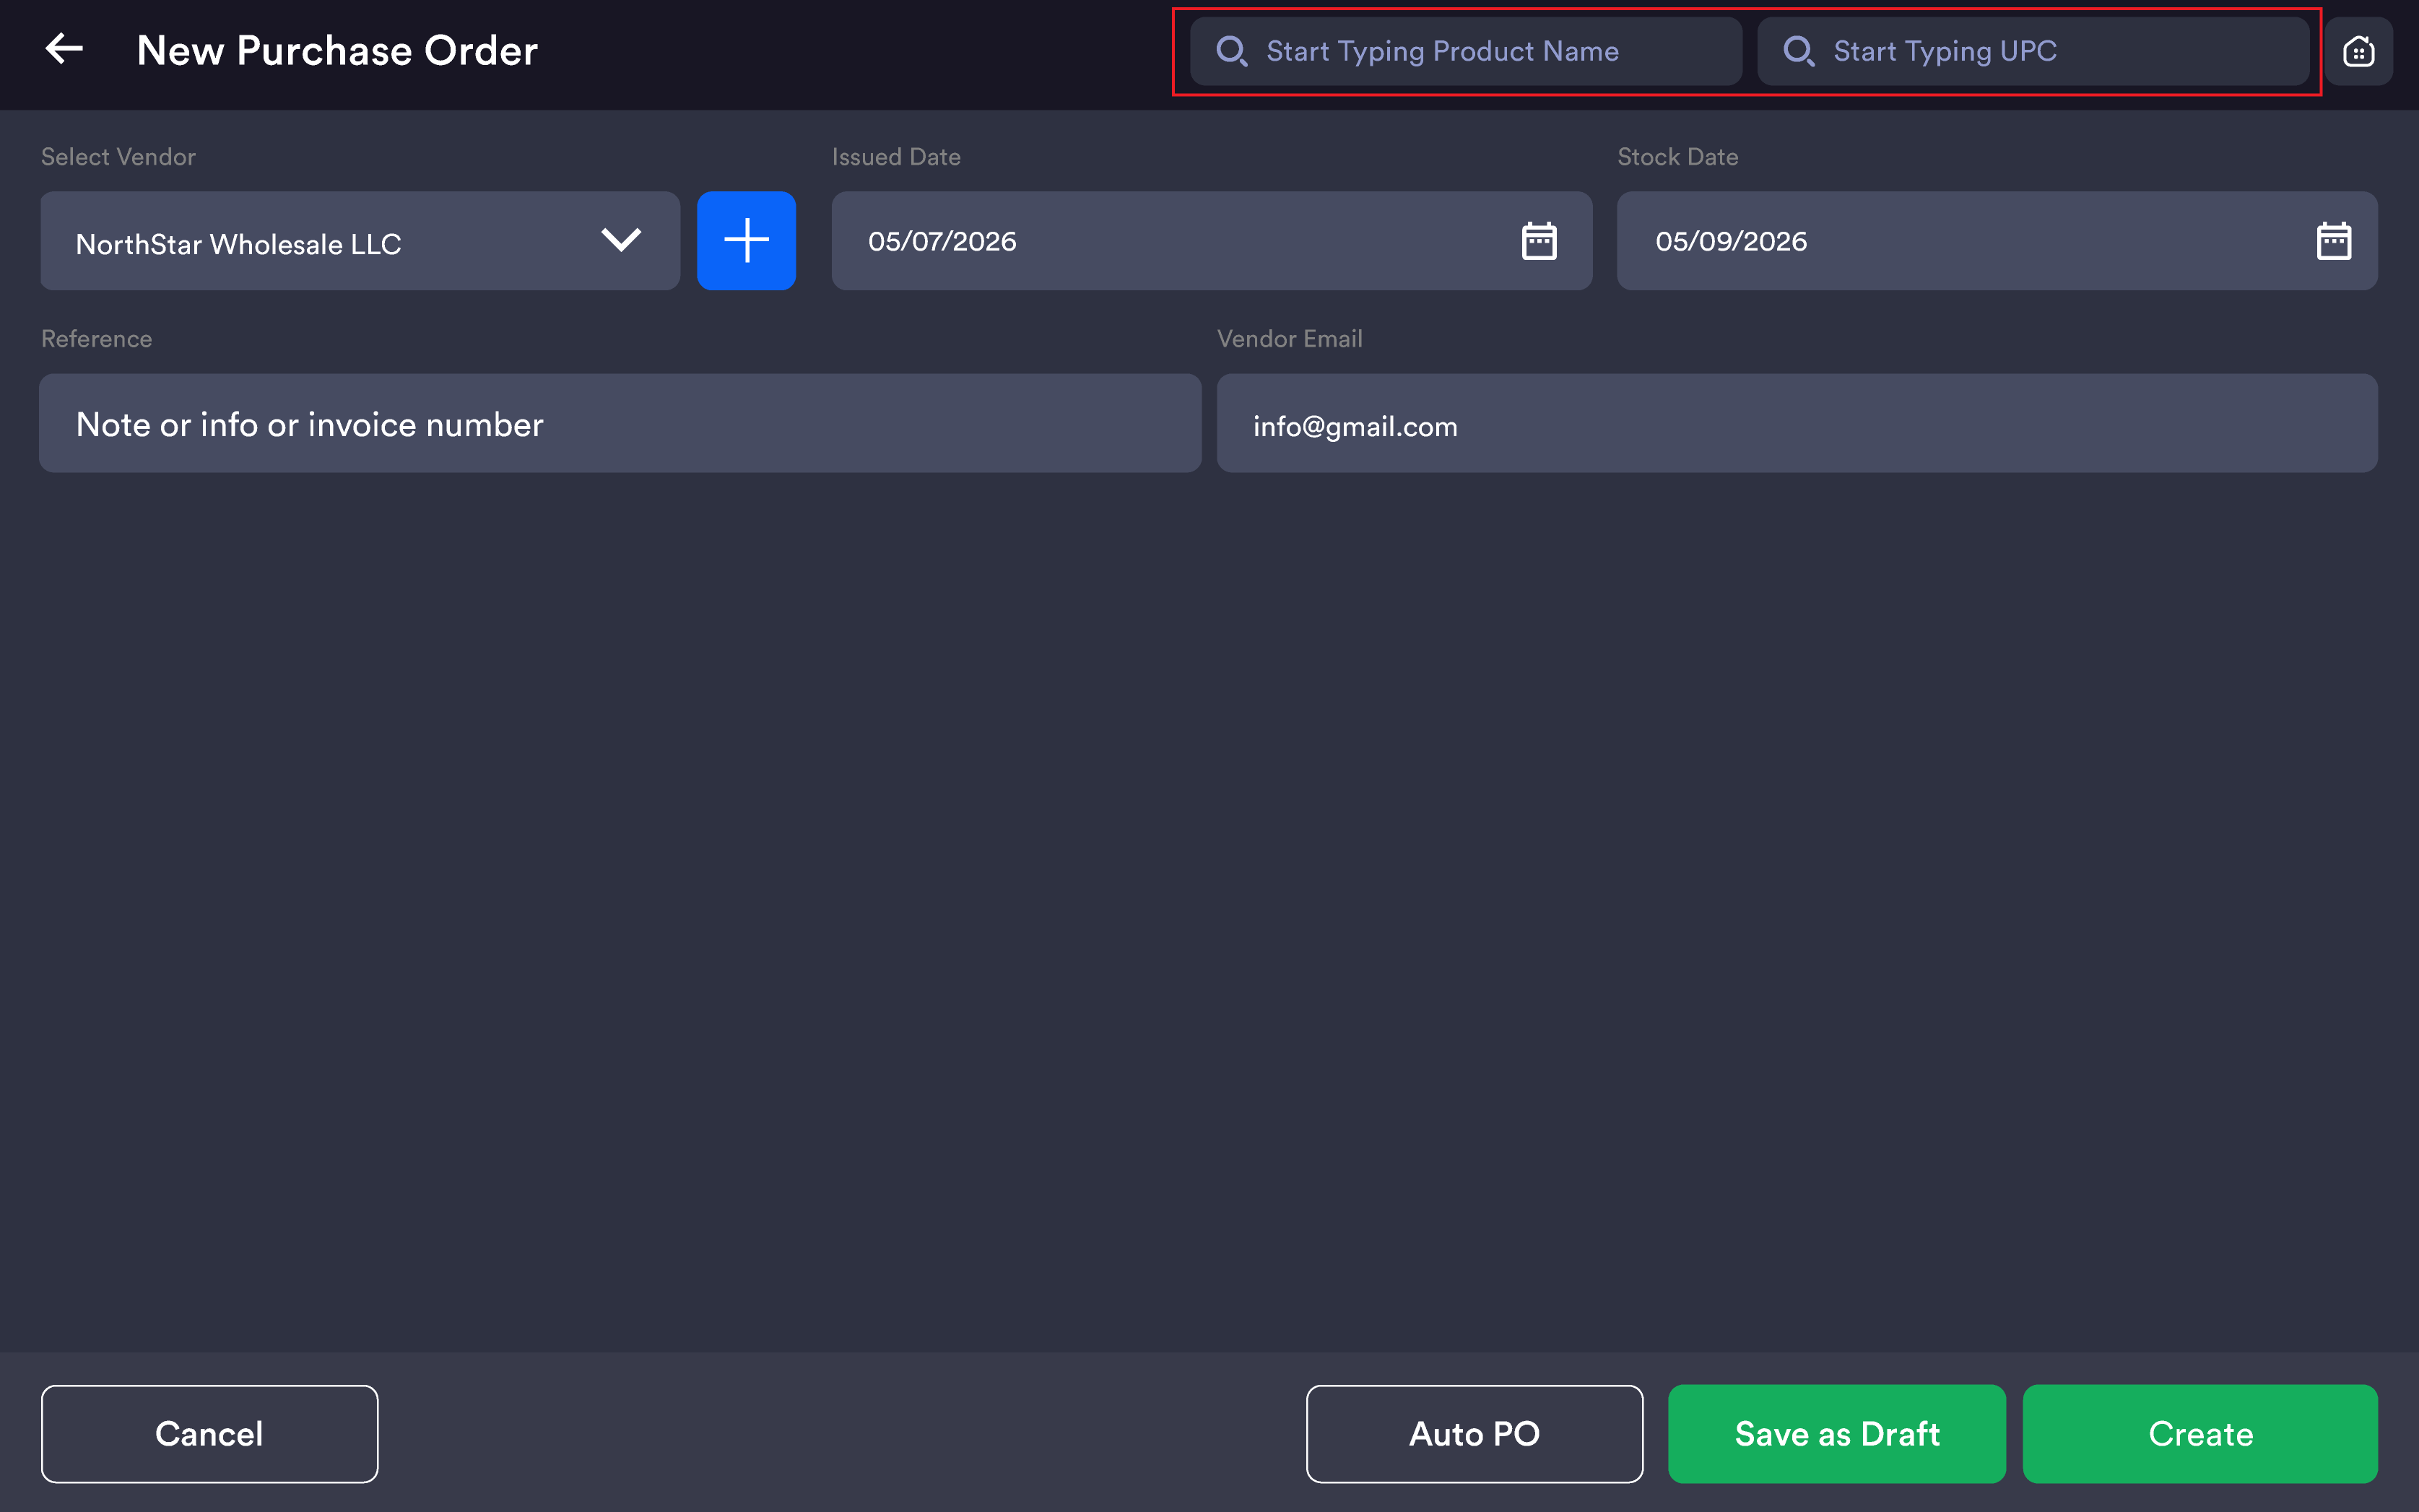The image size is (2419, 1512).
Task: Click the UPC search magnifier icon
Action: [x=1799, y=51]
